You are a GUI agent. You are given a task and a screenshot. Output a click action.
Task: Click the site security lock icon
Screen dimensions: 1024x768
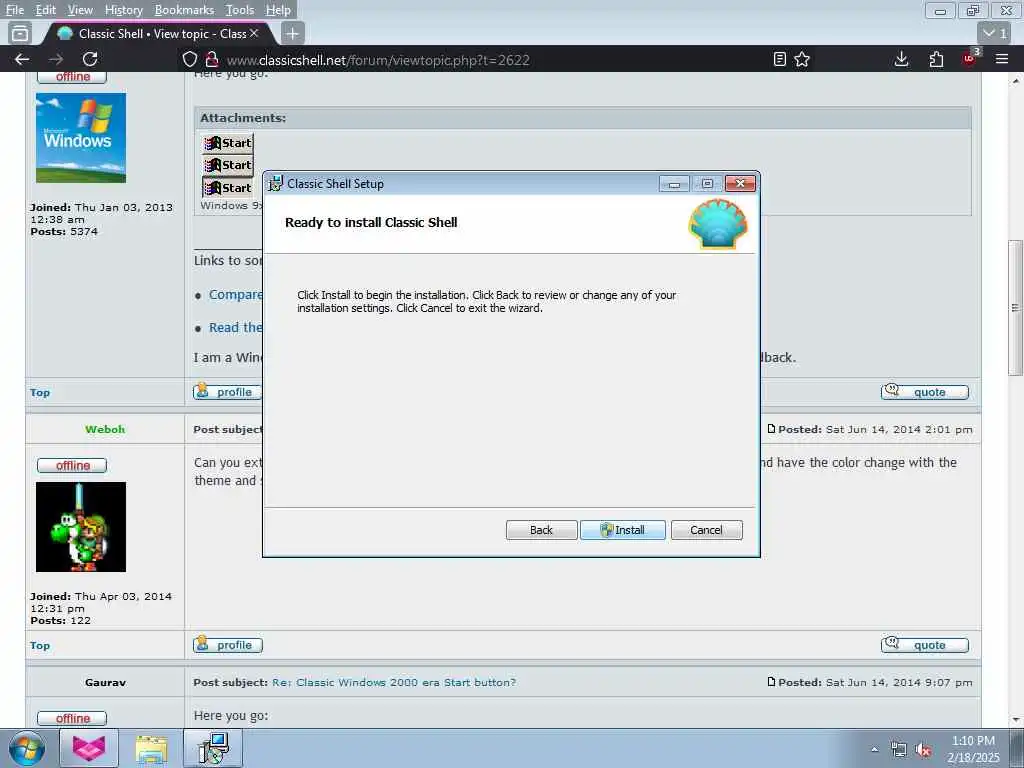point(212,59)
